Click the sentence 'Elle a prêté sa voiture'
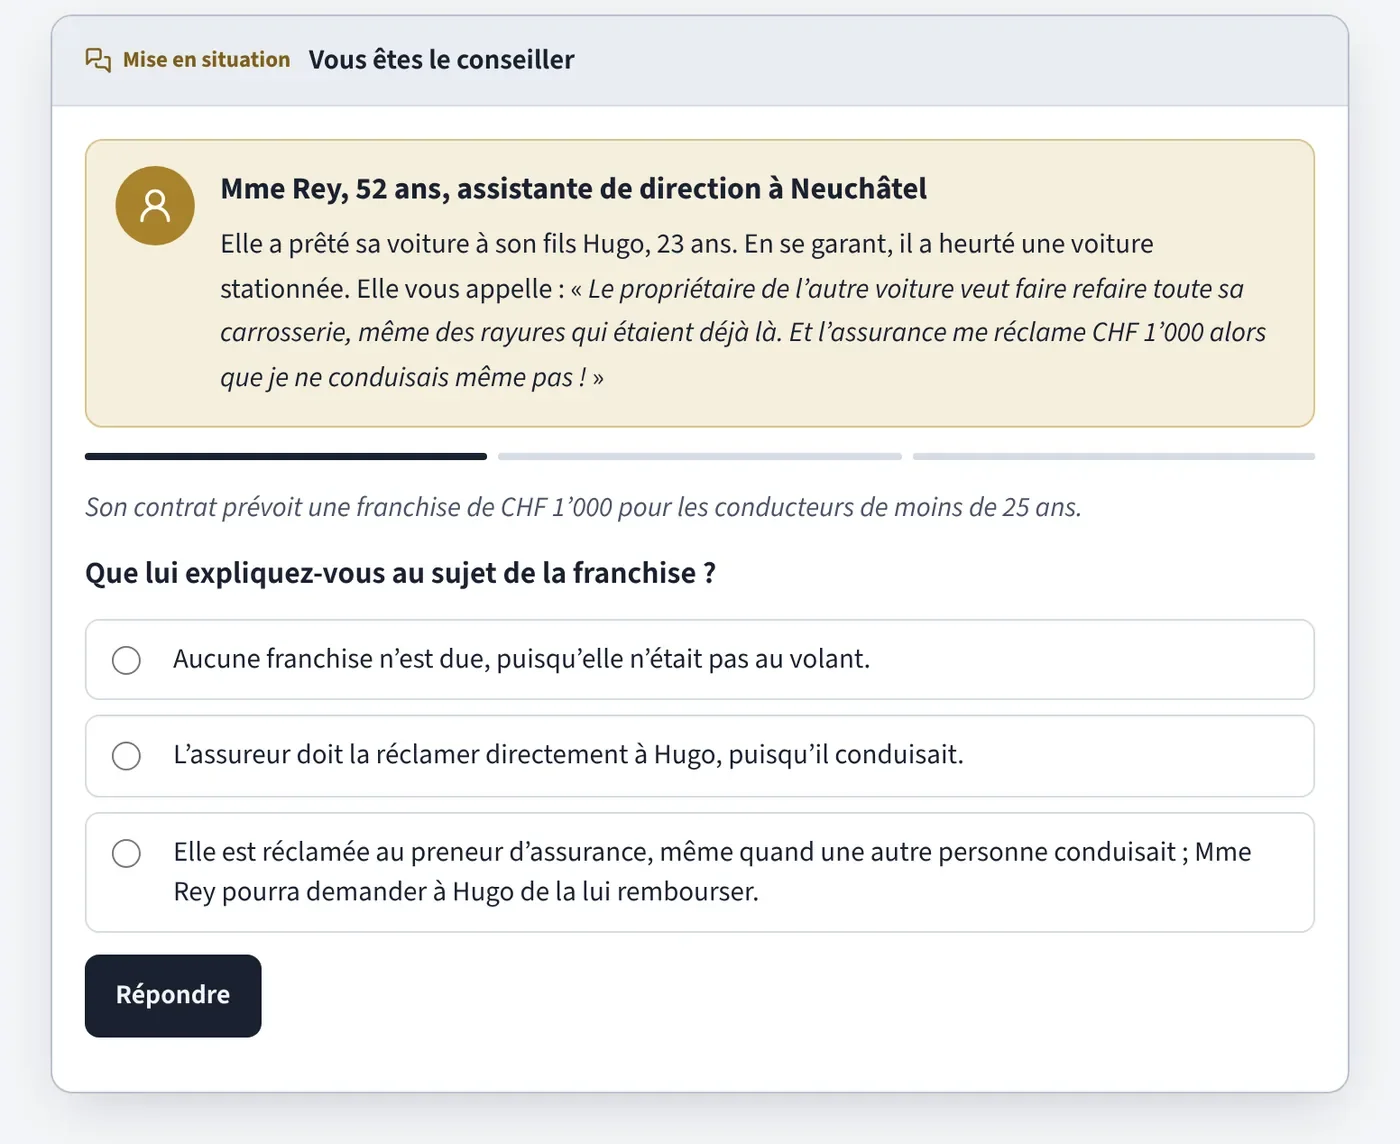 [480, 244]
